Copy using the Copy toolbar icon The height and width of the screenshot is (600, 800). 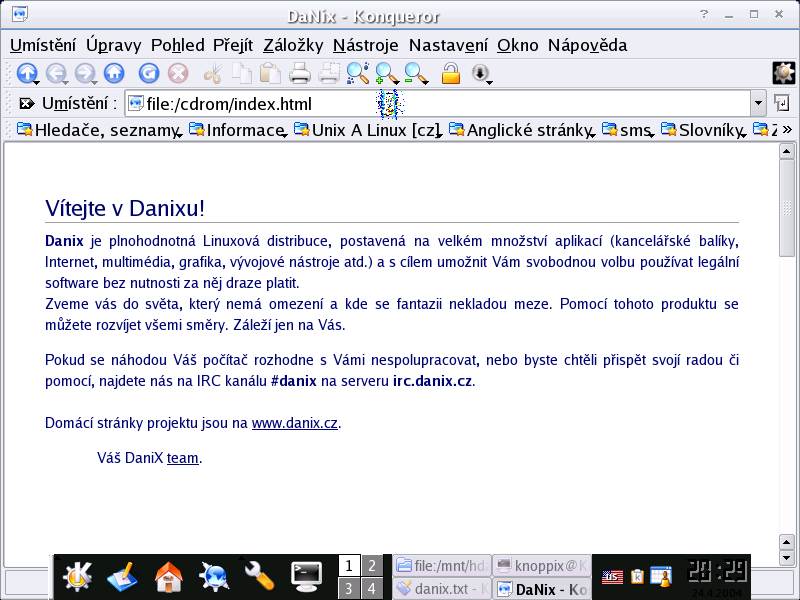pos(242,73)
